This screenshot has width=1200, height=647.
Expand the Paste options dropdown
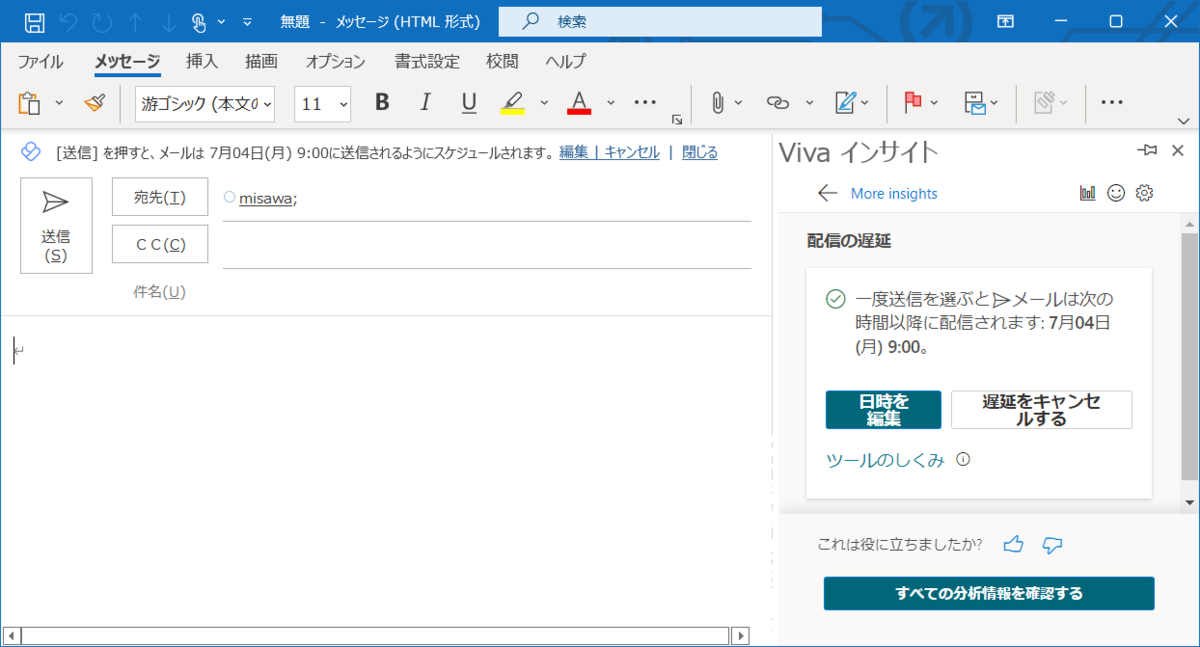point(58,102)
